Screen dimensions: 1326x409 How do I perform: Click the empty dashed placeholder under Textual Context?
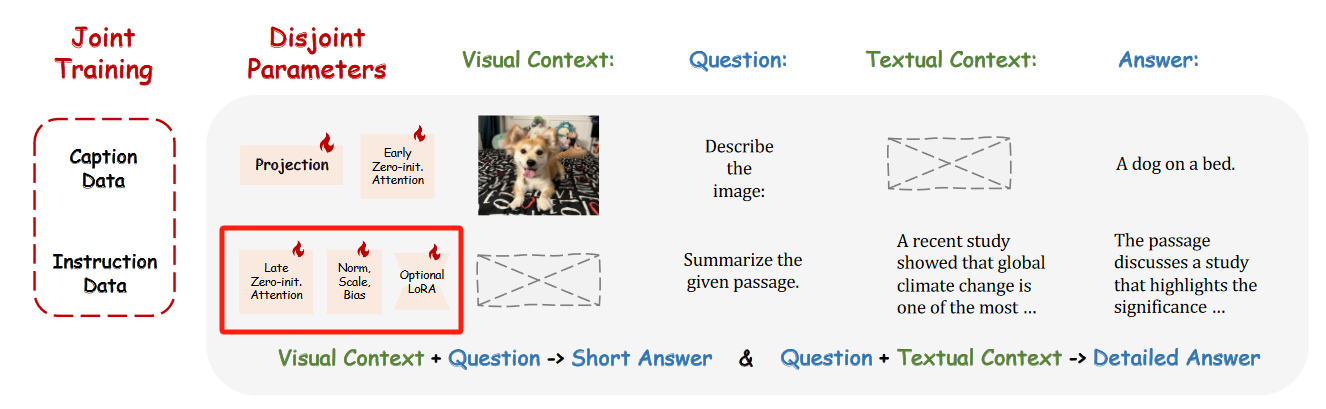pyautogui.click(x=949, y=160)
